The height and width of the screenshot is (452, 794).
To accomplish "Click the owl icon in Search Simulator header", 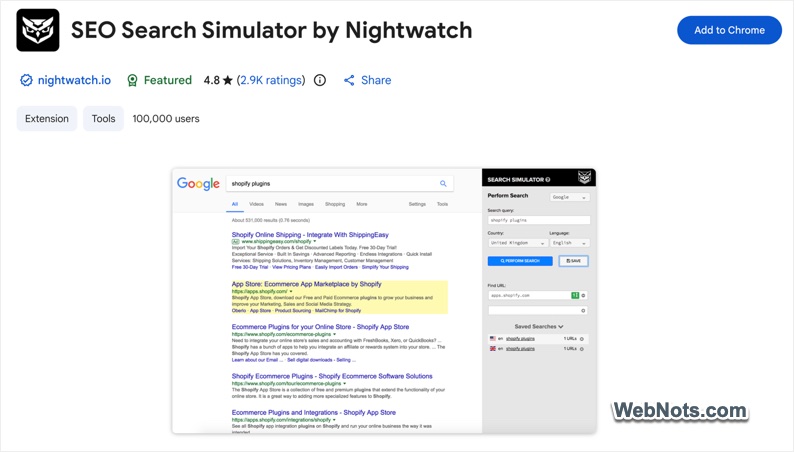I will [584, 177].
